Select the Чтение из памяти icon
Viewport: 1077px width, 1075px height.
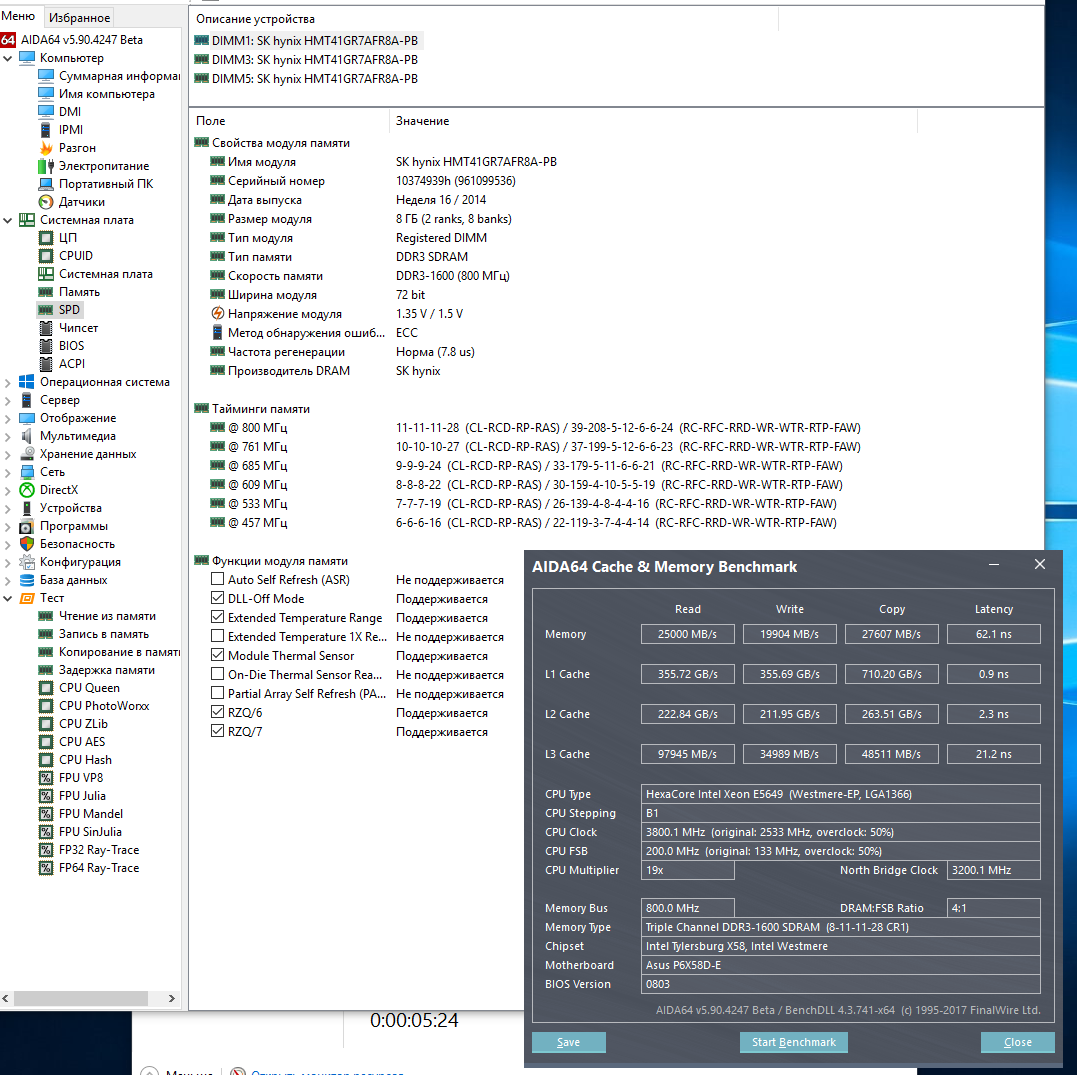coord(46,616)
